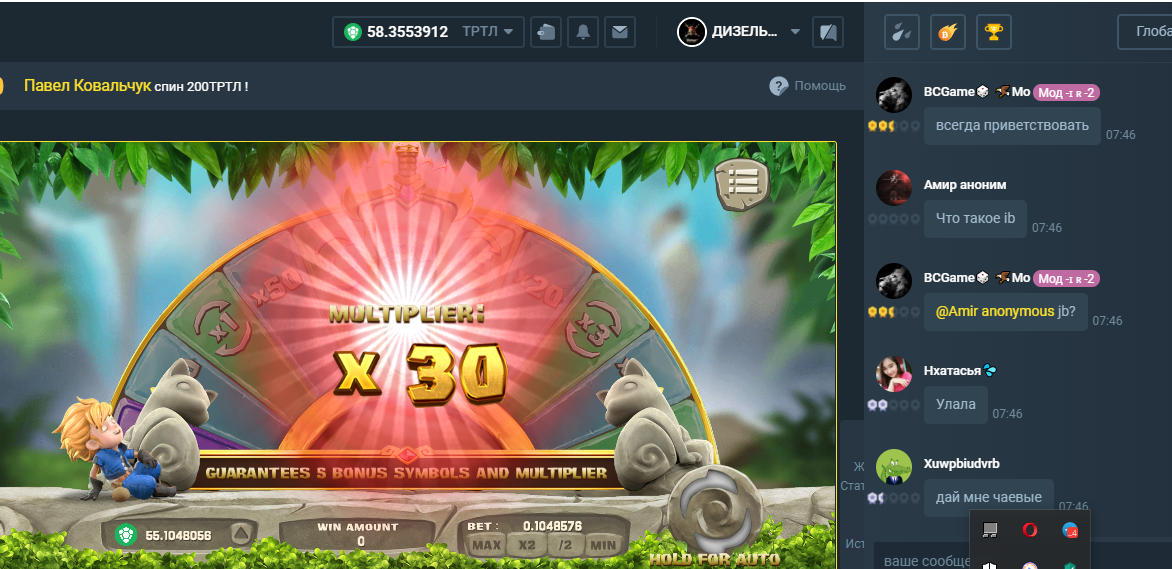Image resolution: width=1172 pixels, height=569 pixels.
Task: Open the mail envelope inbox icon
Action: 620,32
